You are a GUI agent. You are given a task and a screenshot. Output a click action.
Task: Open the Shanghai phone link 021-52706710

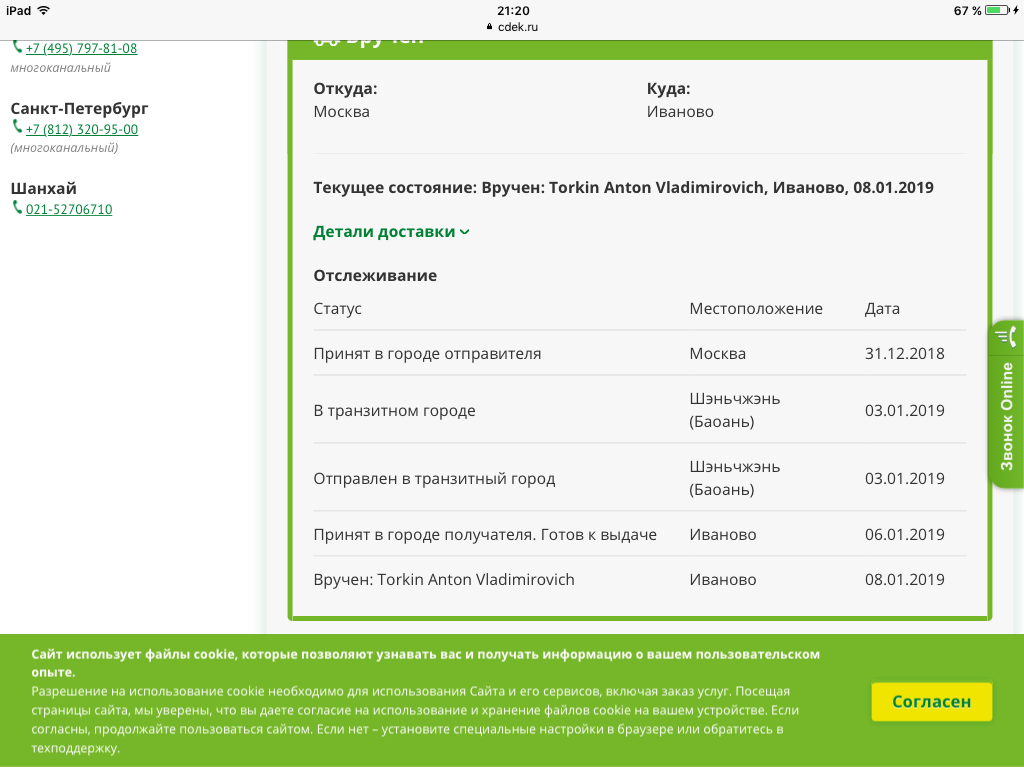point(69,209)
